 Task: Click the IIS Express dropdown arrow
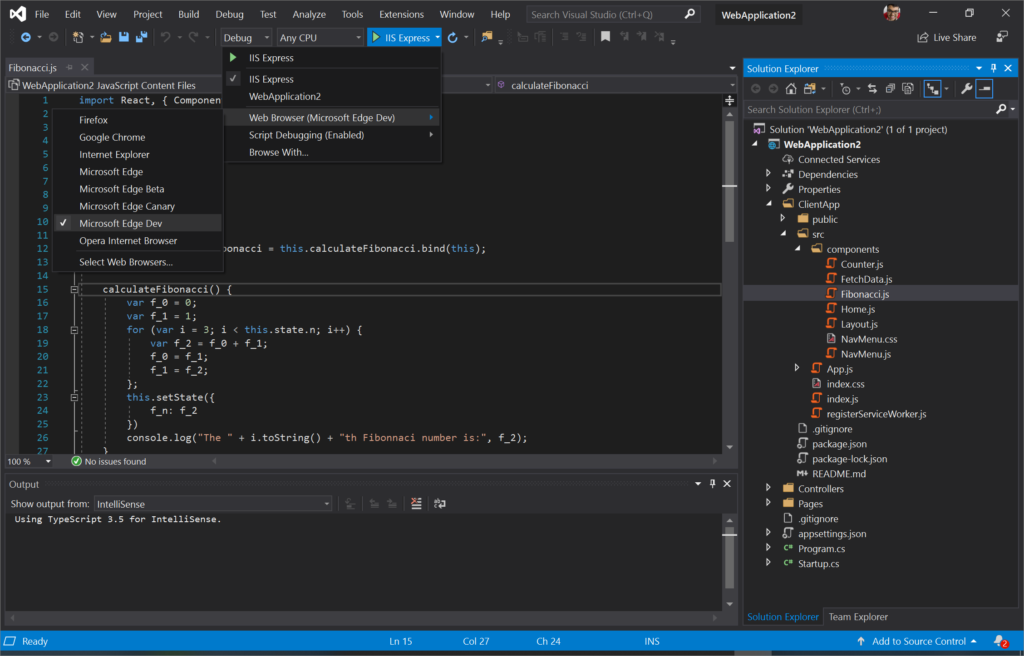click(437, 38)
